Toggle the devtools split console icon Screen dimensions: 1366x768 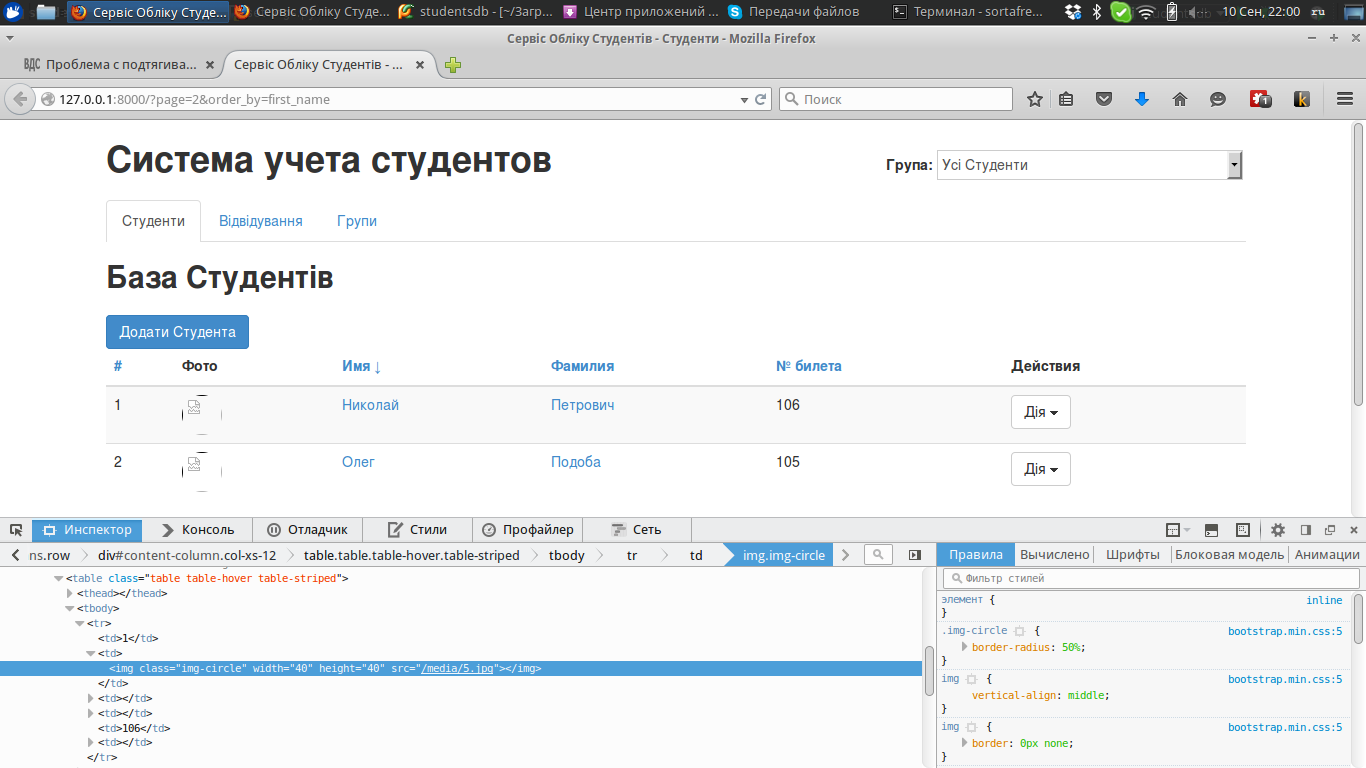click(x=1211, y=530)
